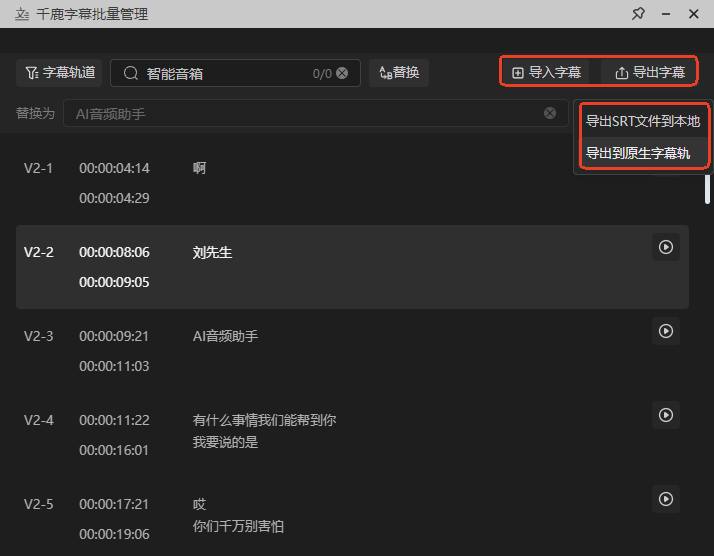Select subtitle line 你们千万别害怕
Image resolution: width=714 pixels, height=556 pixels.
pyautogui.click(x=238, y=526)
